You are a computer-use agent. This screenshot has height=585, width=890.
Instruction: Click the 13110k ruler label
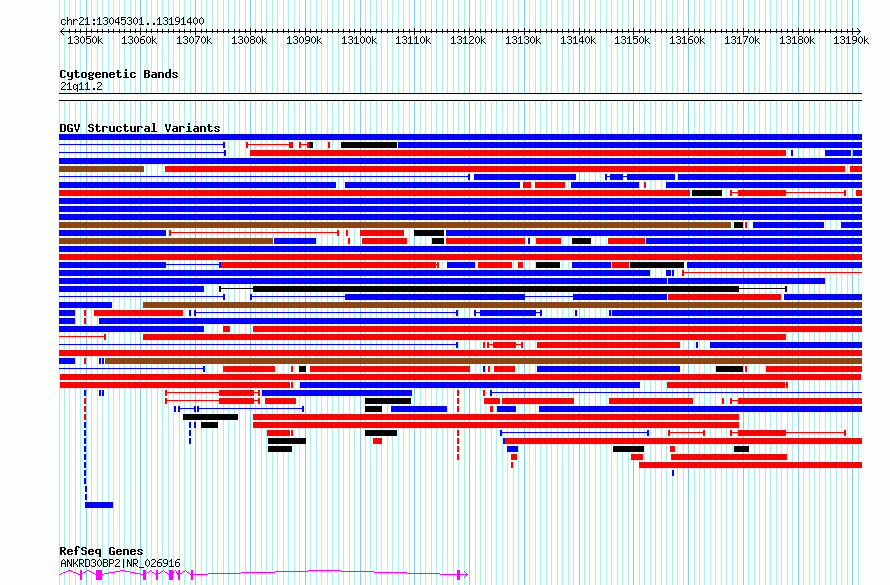(x=413, y=40)
